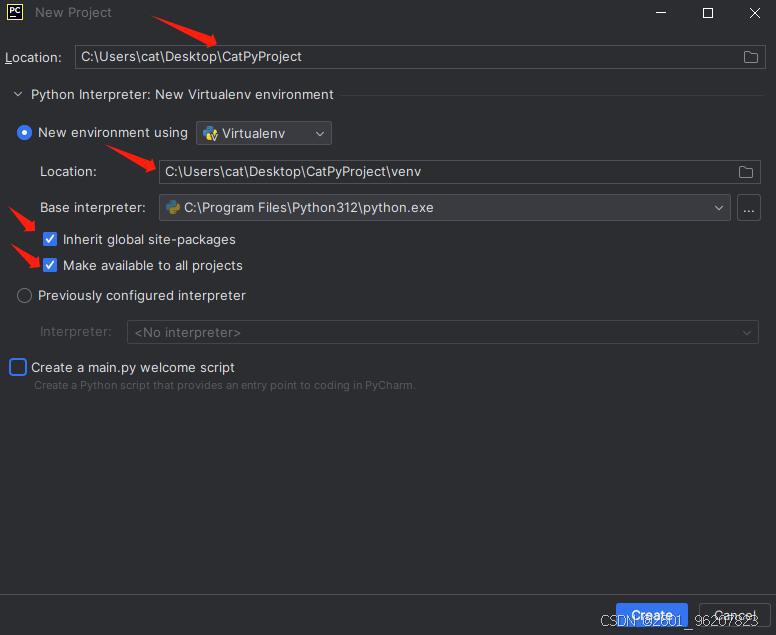Viewport: 776px width, 635px height.
Task: Click the PyCharm logo in title bar
Action: tap(15, 12)
